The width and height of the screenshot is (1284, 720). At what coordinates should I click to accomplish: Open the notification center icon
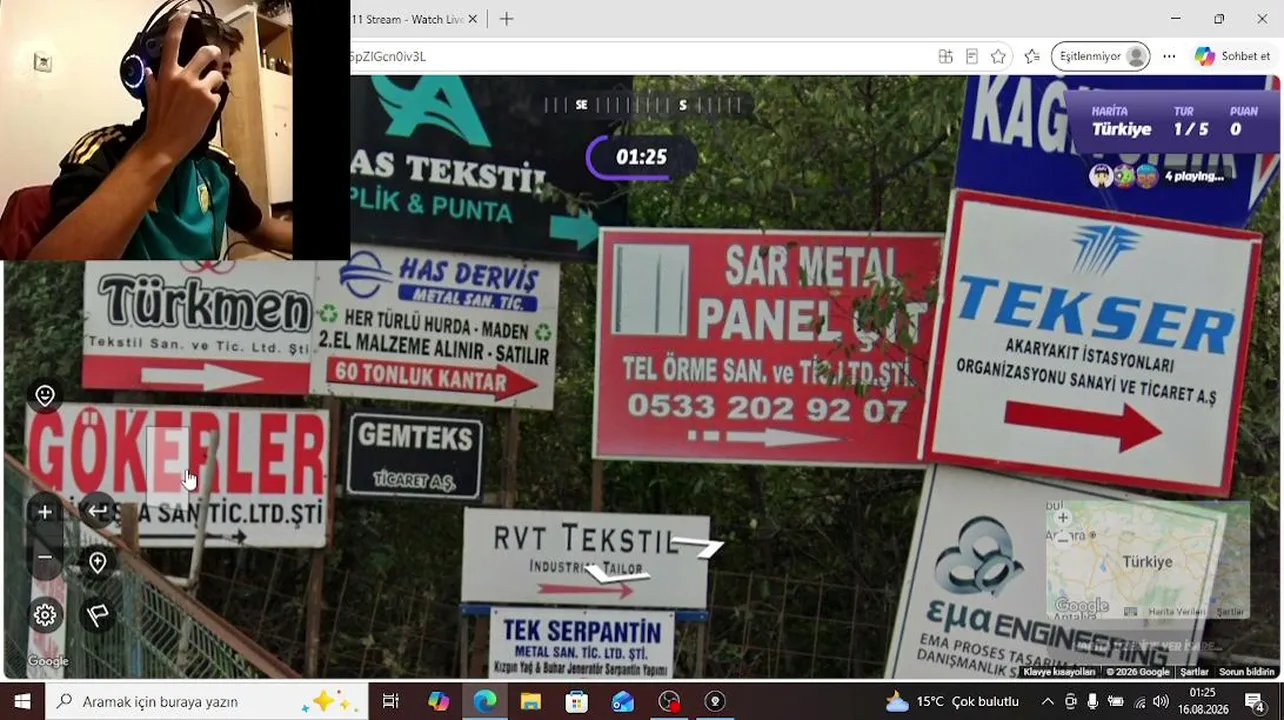(x=1254, y=701)
